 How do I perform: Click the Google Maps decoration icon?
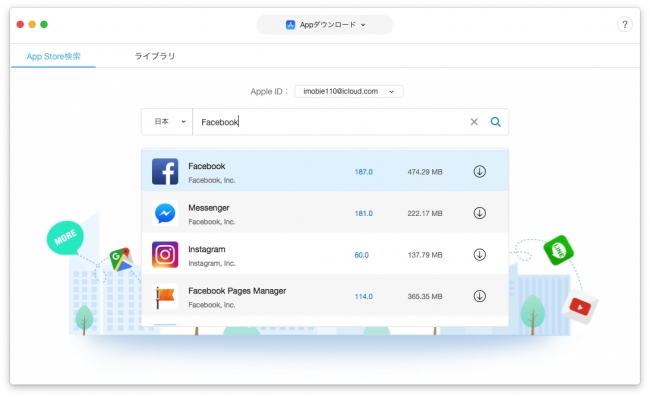point(121,259)
